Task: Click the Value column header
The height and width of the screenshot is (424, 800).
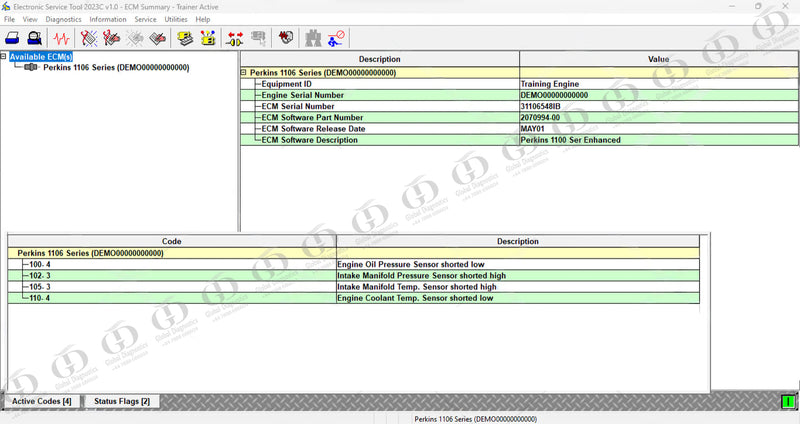Action: 659,59
